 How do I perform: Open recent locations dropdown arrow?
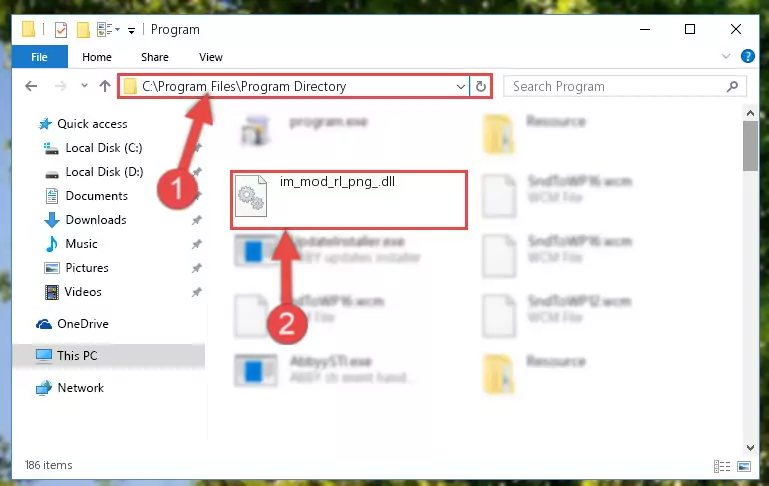click(x=84, y=86)
